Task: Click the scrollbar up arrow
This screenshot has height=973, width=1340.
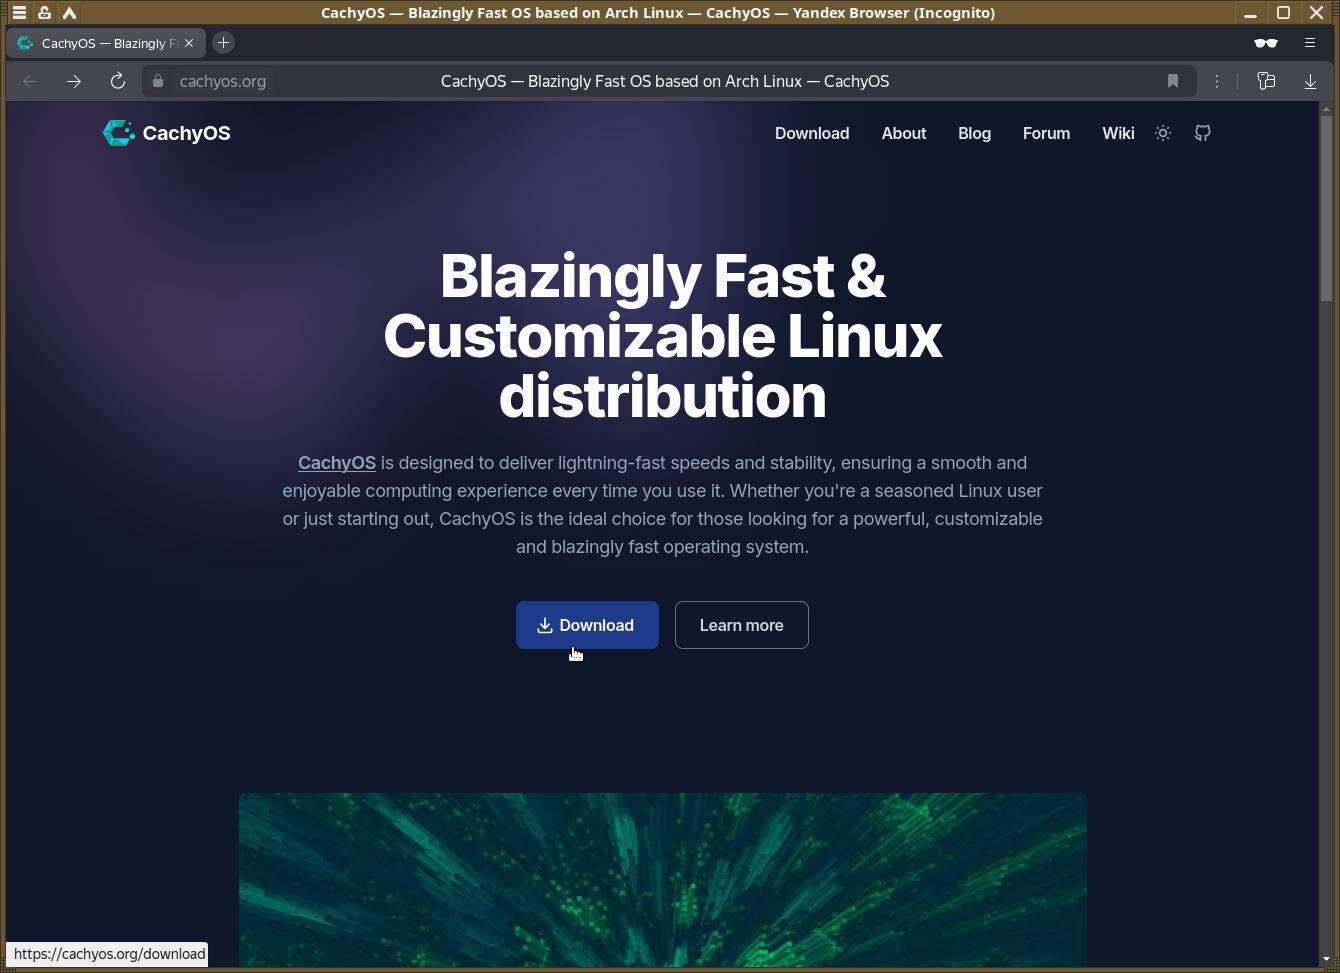Action: (1327, 108)
